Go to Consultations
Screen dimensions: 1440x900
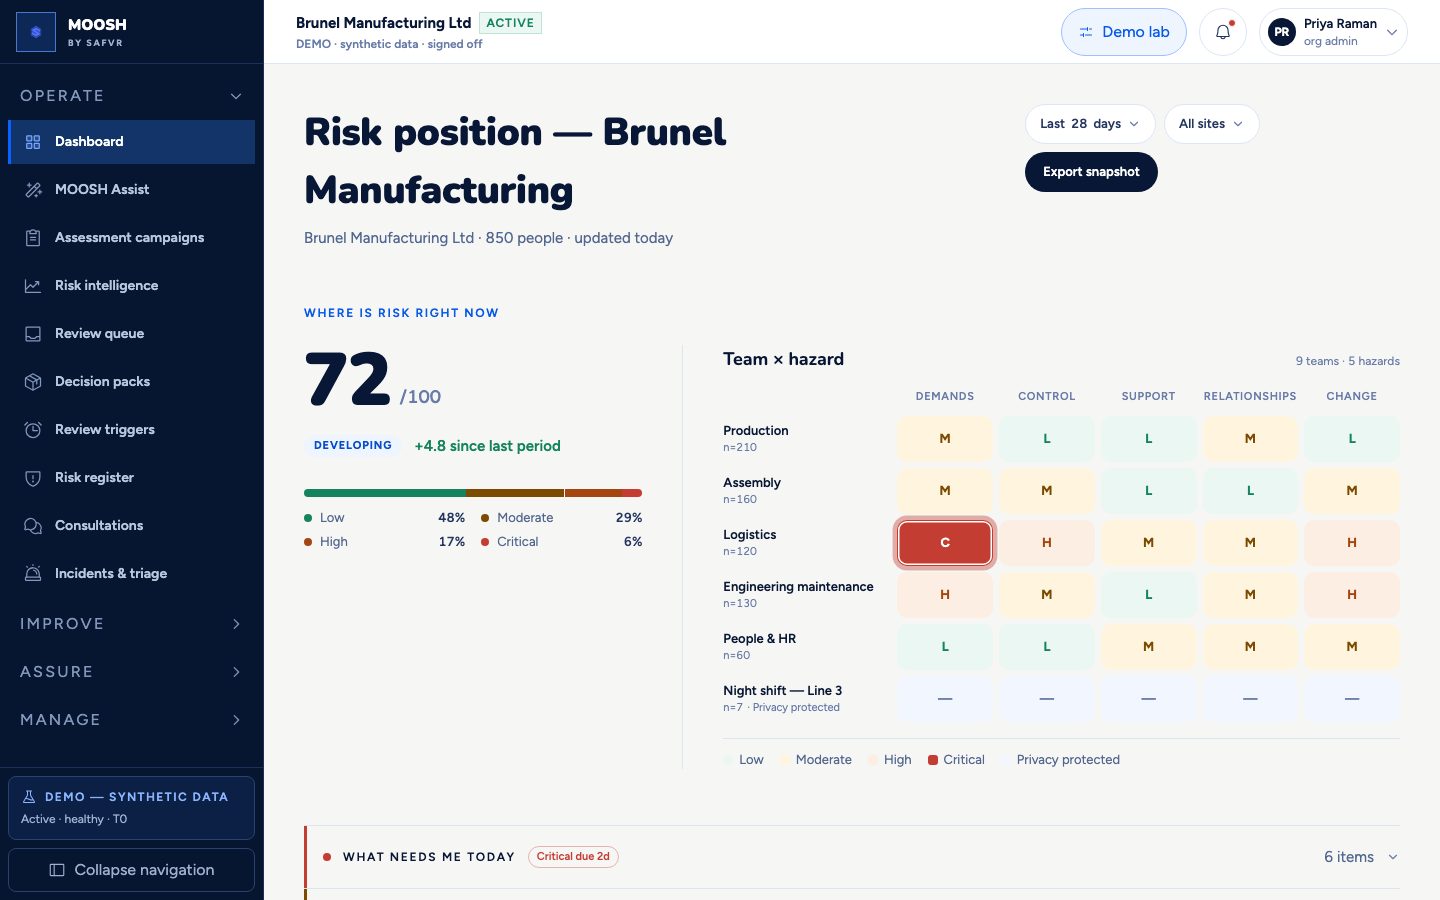[131, 526]
